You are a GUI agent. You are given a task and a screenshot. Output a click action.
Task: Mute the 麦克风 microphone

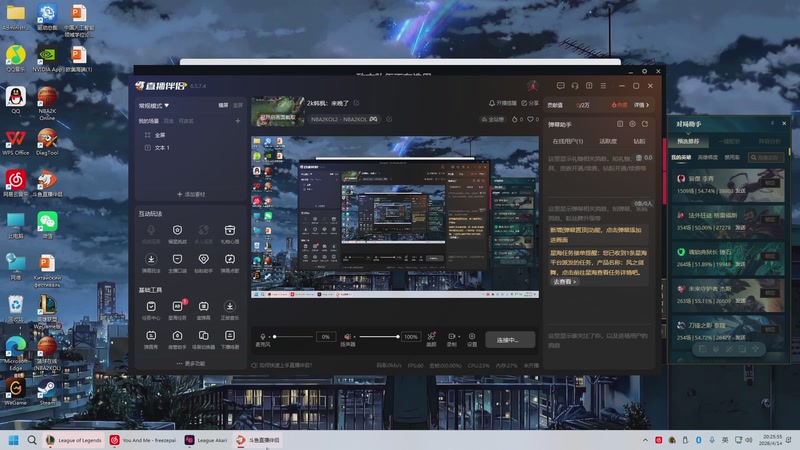point(263,337)
